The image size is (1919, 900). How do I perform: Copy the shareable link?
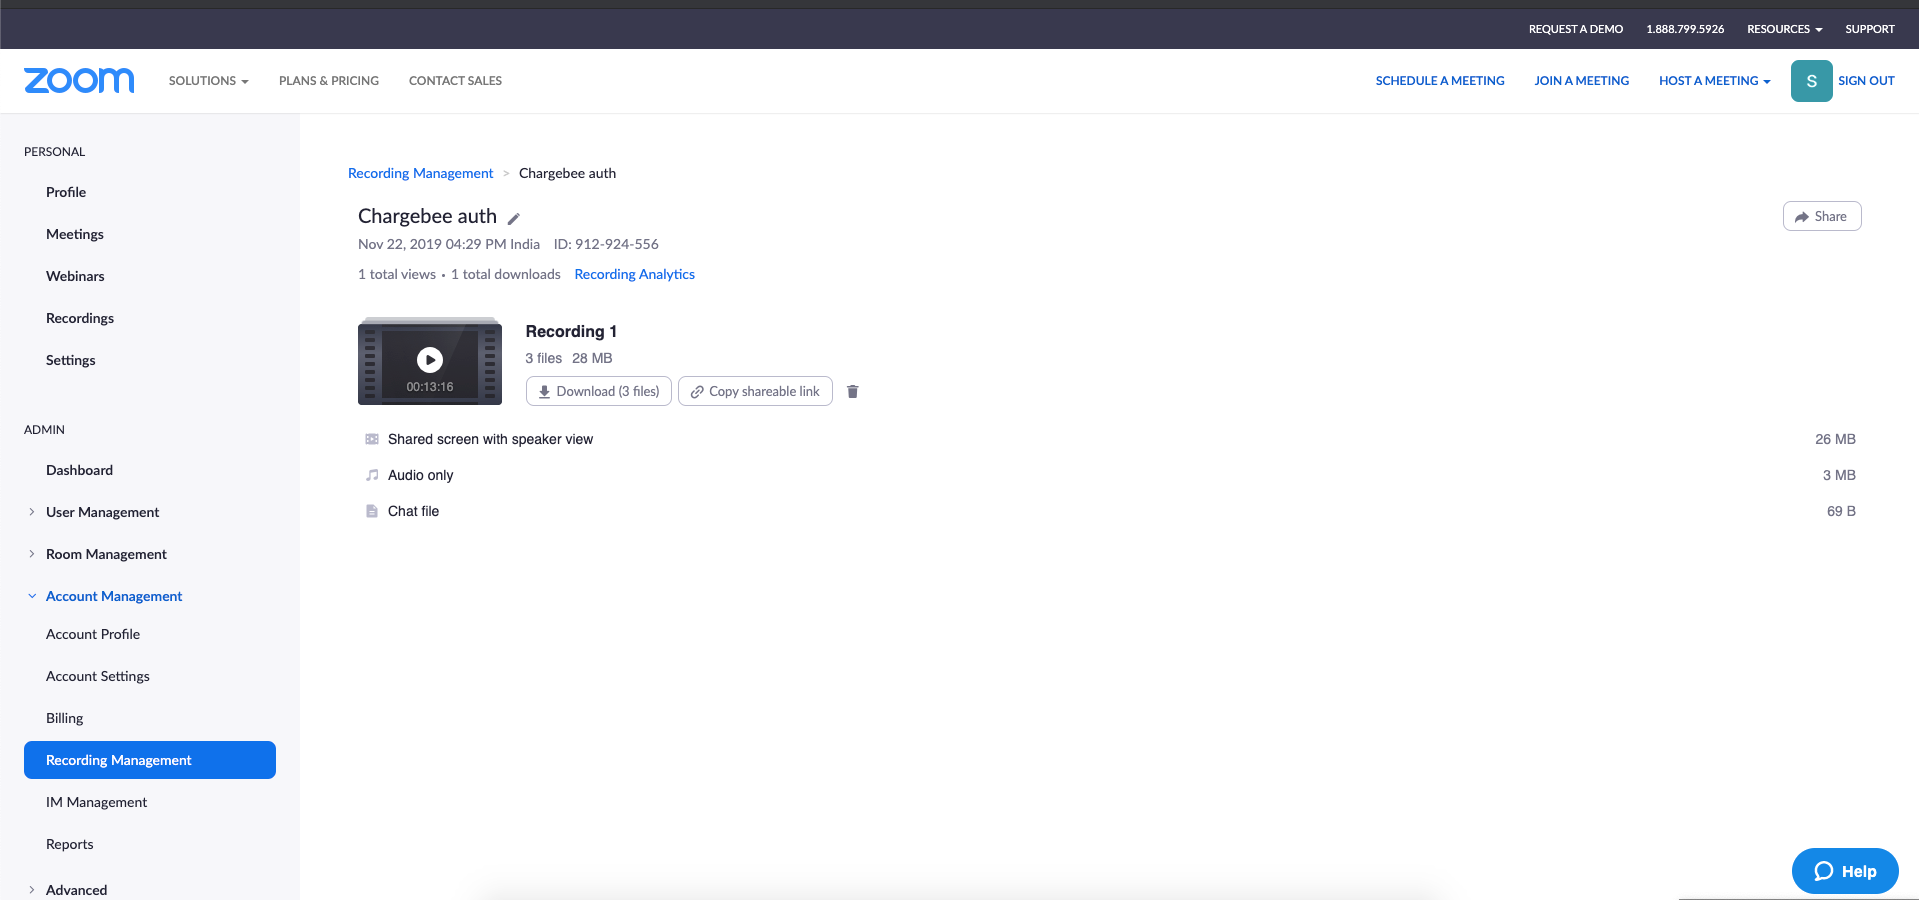755,391
